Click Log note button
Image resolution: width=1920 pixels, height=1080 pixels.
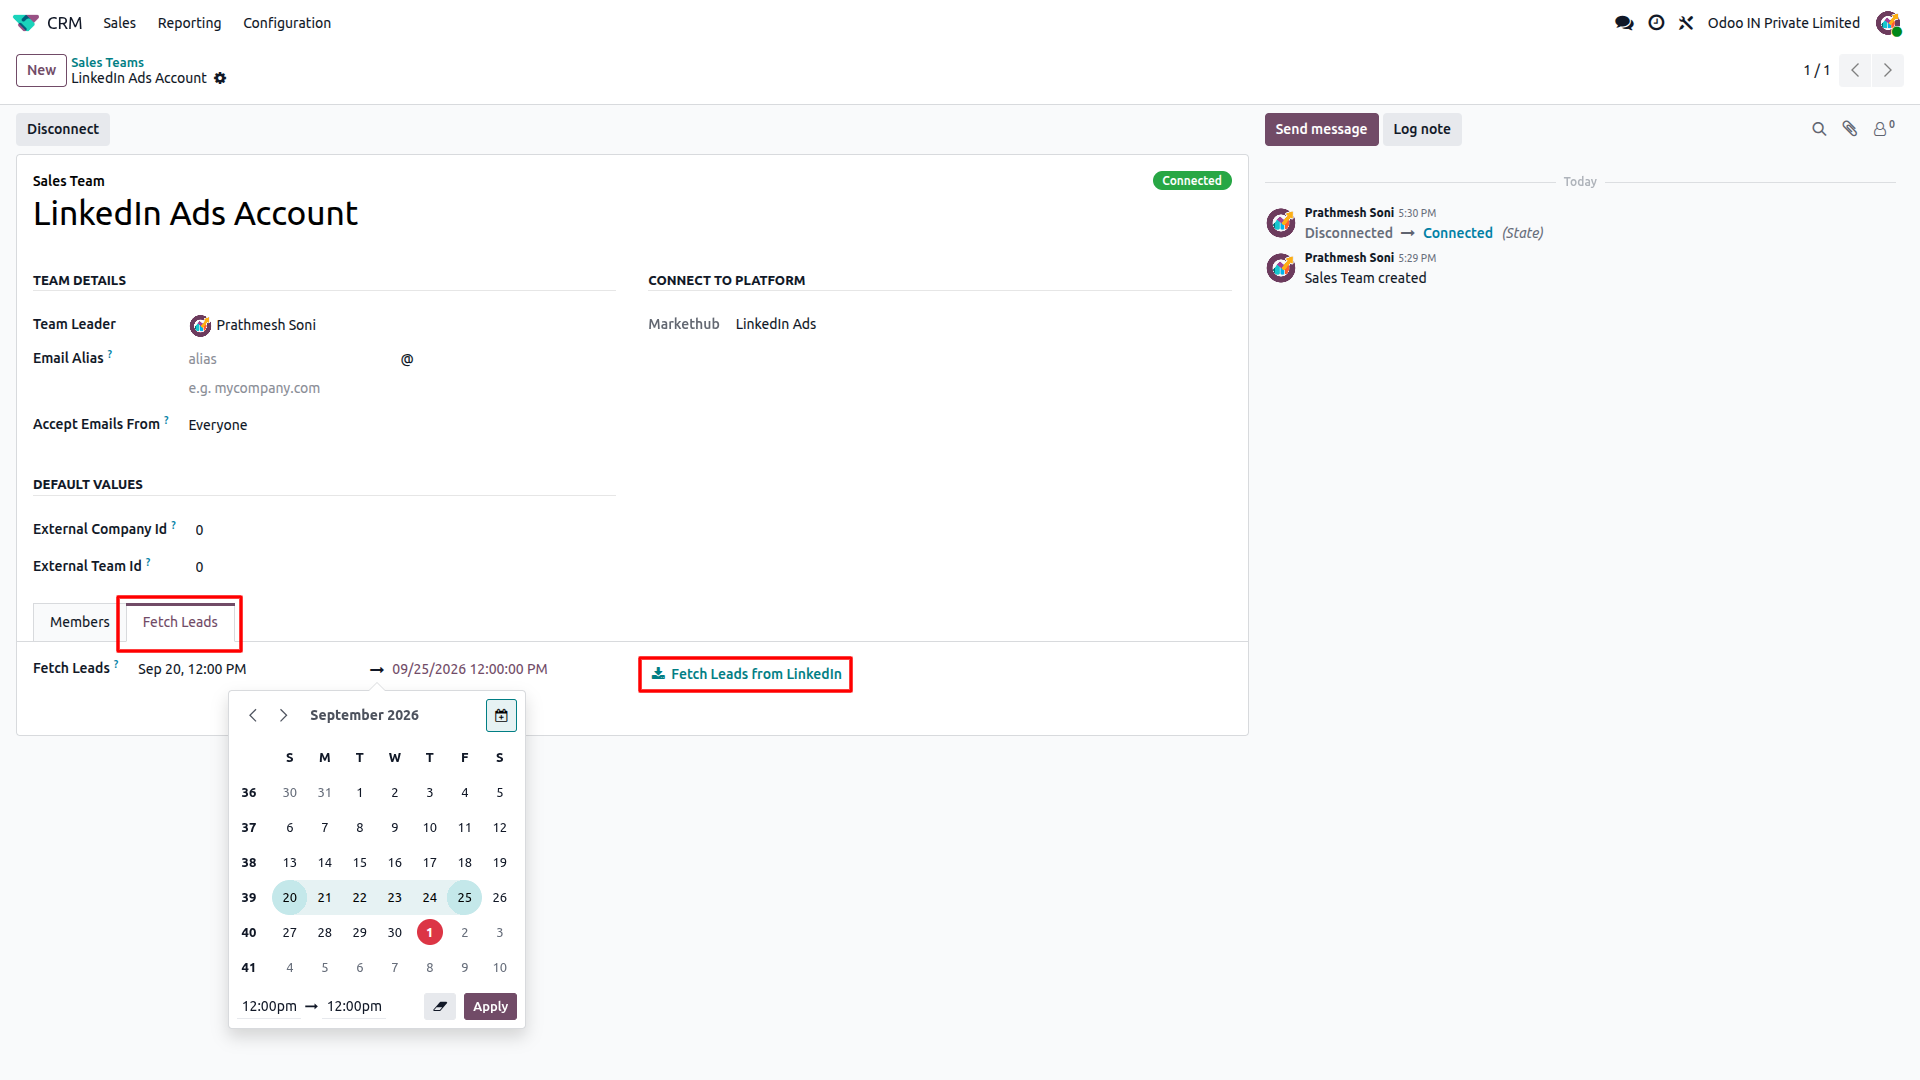(1422, 129)
